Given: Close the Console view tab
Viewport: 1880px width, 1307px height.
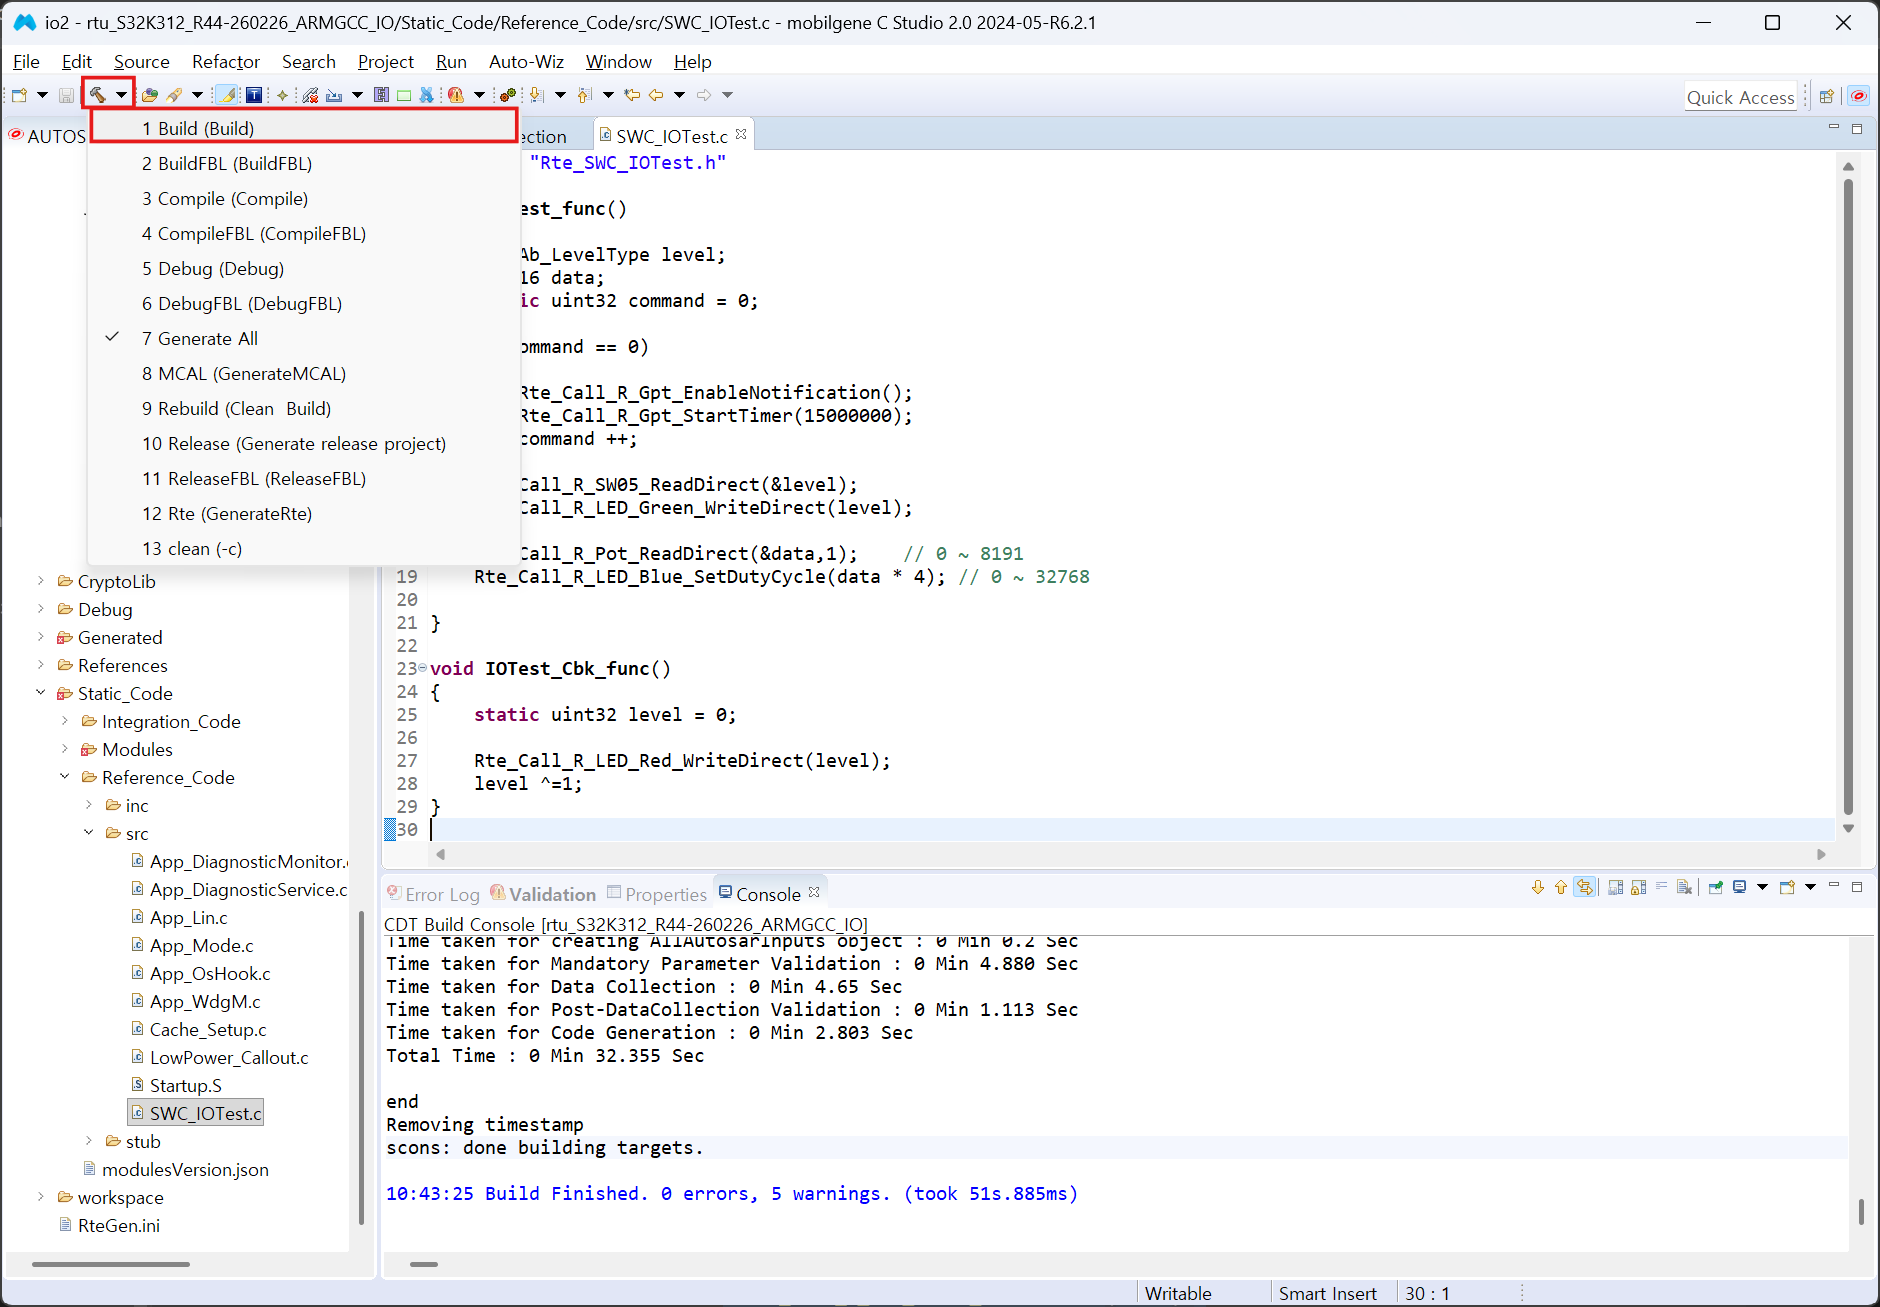Looking at the screenshot, I should pyautogui.click(x=814, y=893).
